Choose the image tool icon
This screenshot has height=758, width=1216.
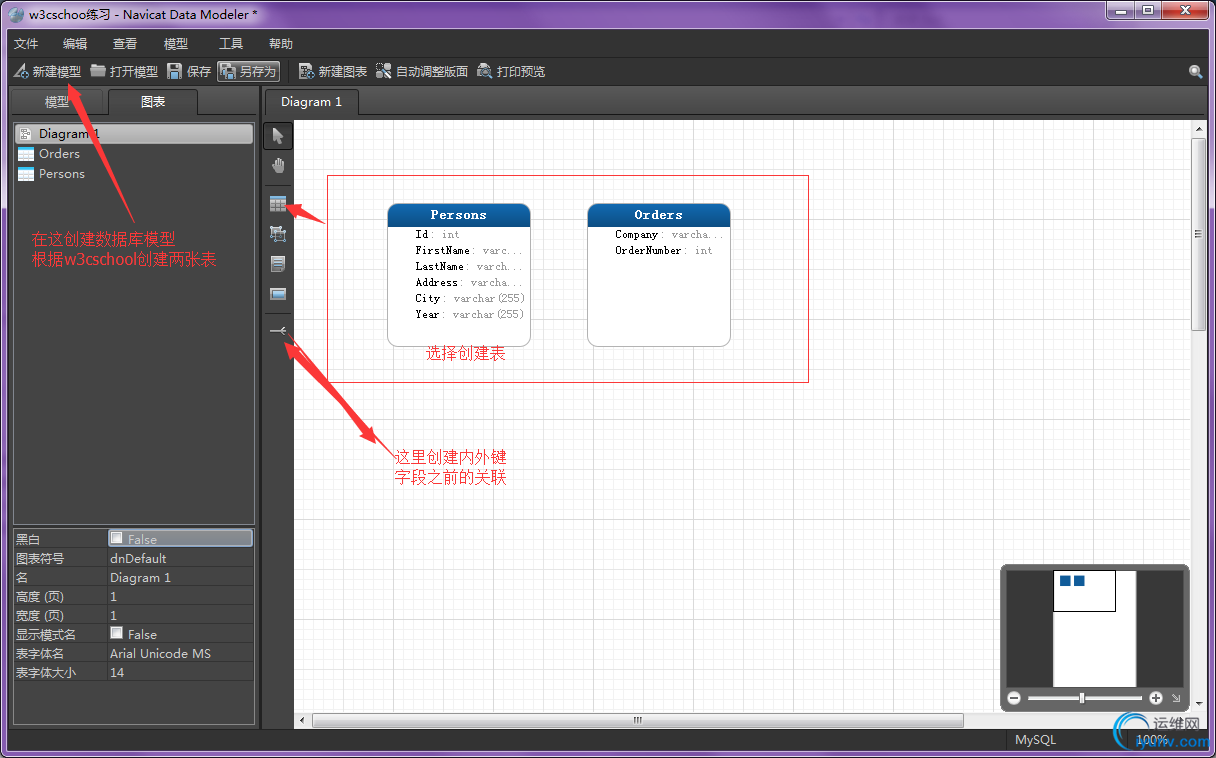[x=278, y=294]
